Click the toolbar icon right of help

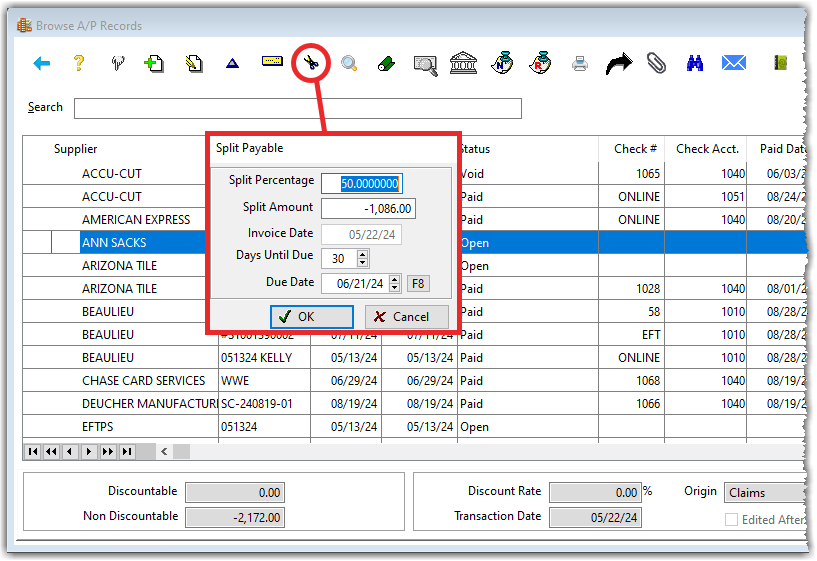[118, 63]
